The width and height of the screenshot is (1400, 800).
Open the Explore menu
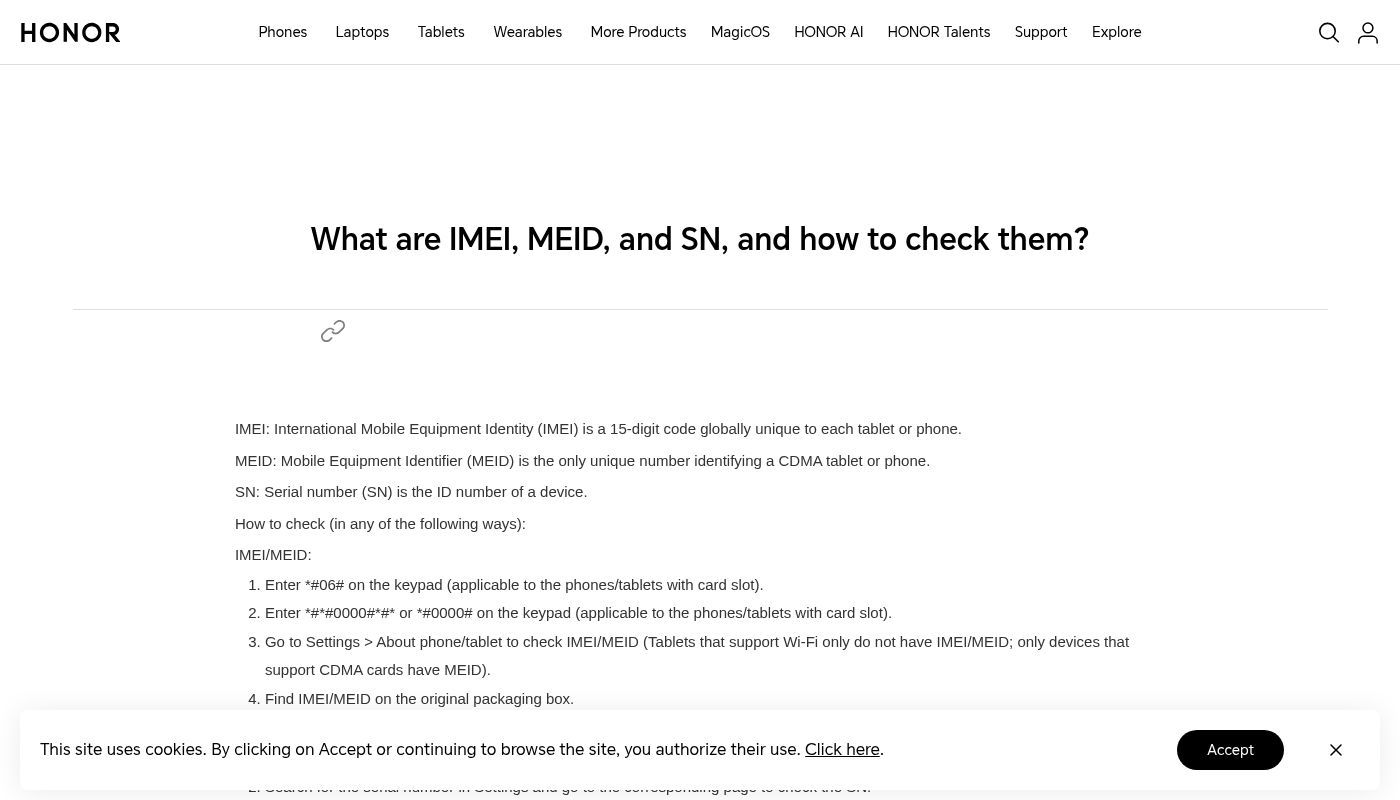coord(1116,32)
